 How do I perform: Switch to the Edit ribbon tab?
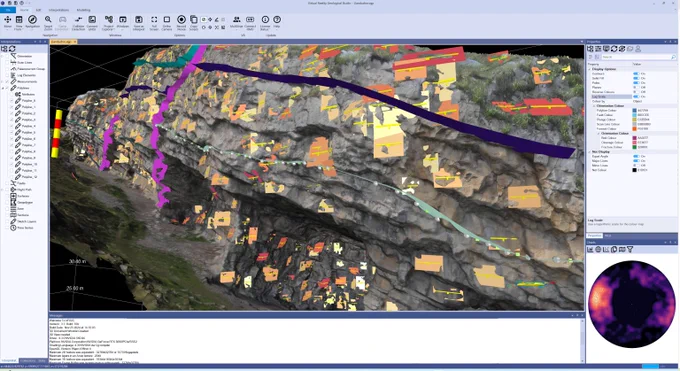(38, 10)
